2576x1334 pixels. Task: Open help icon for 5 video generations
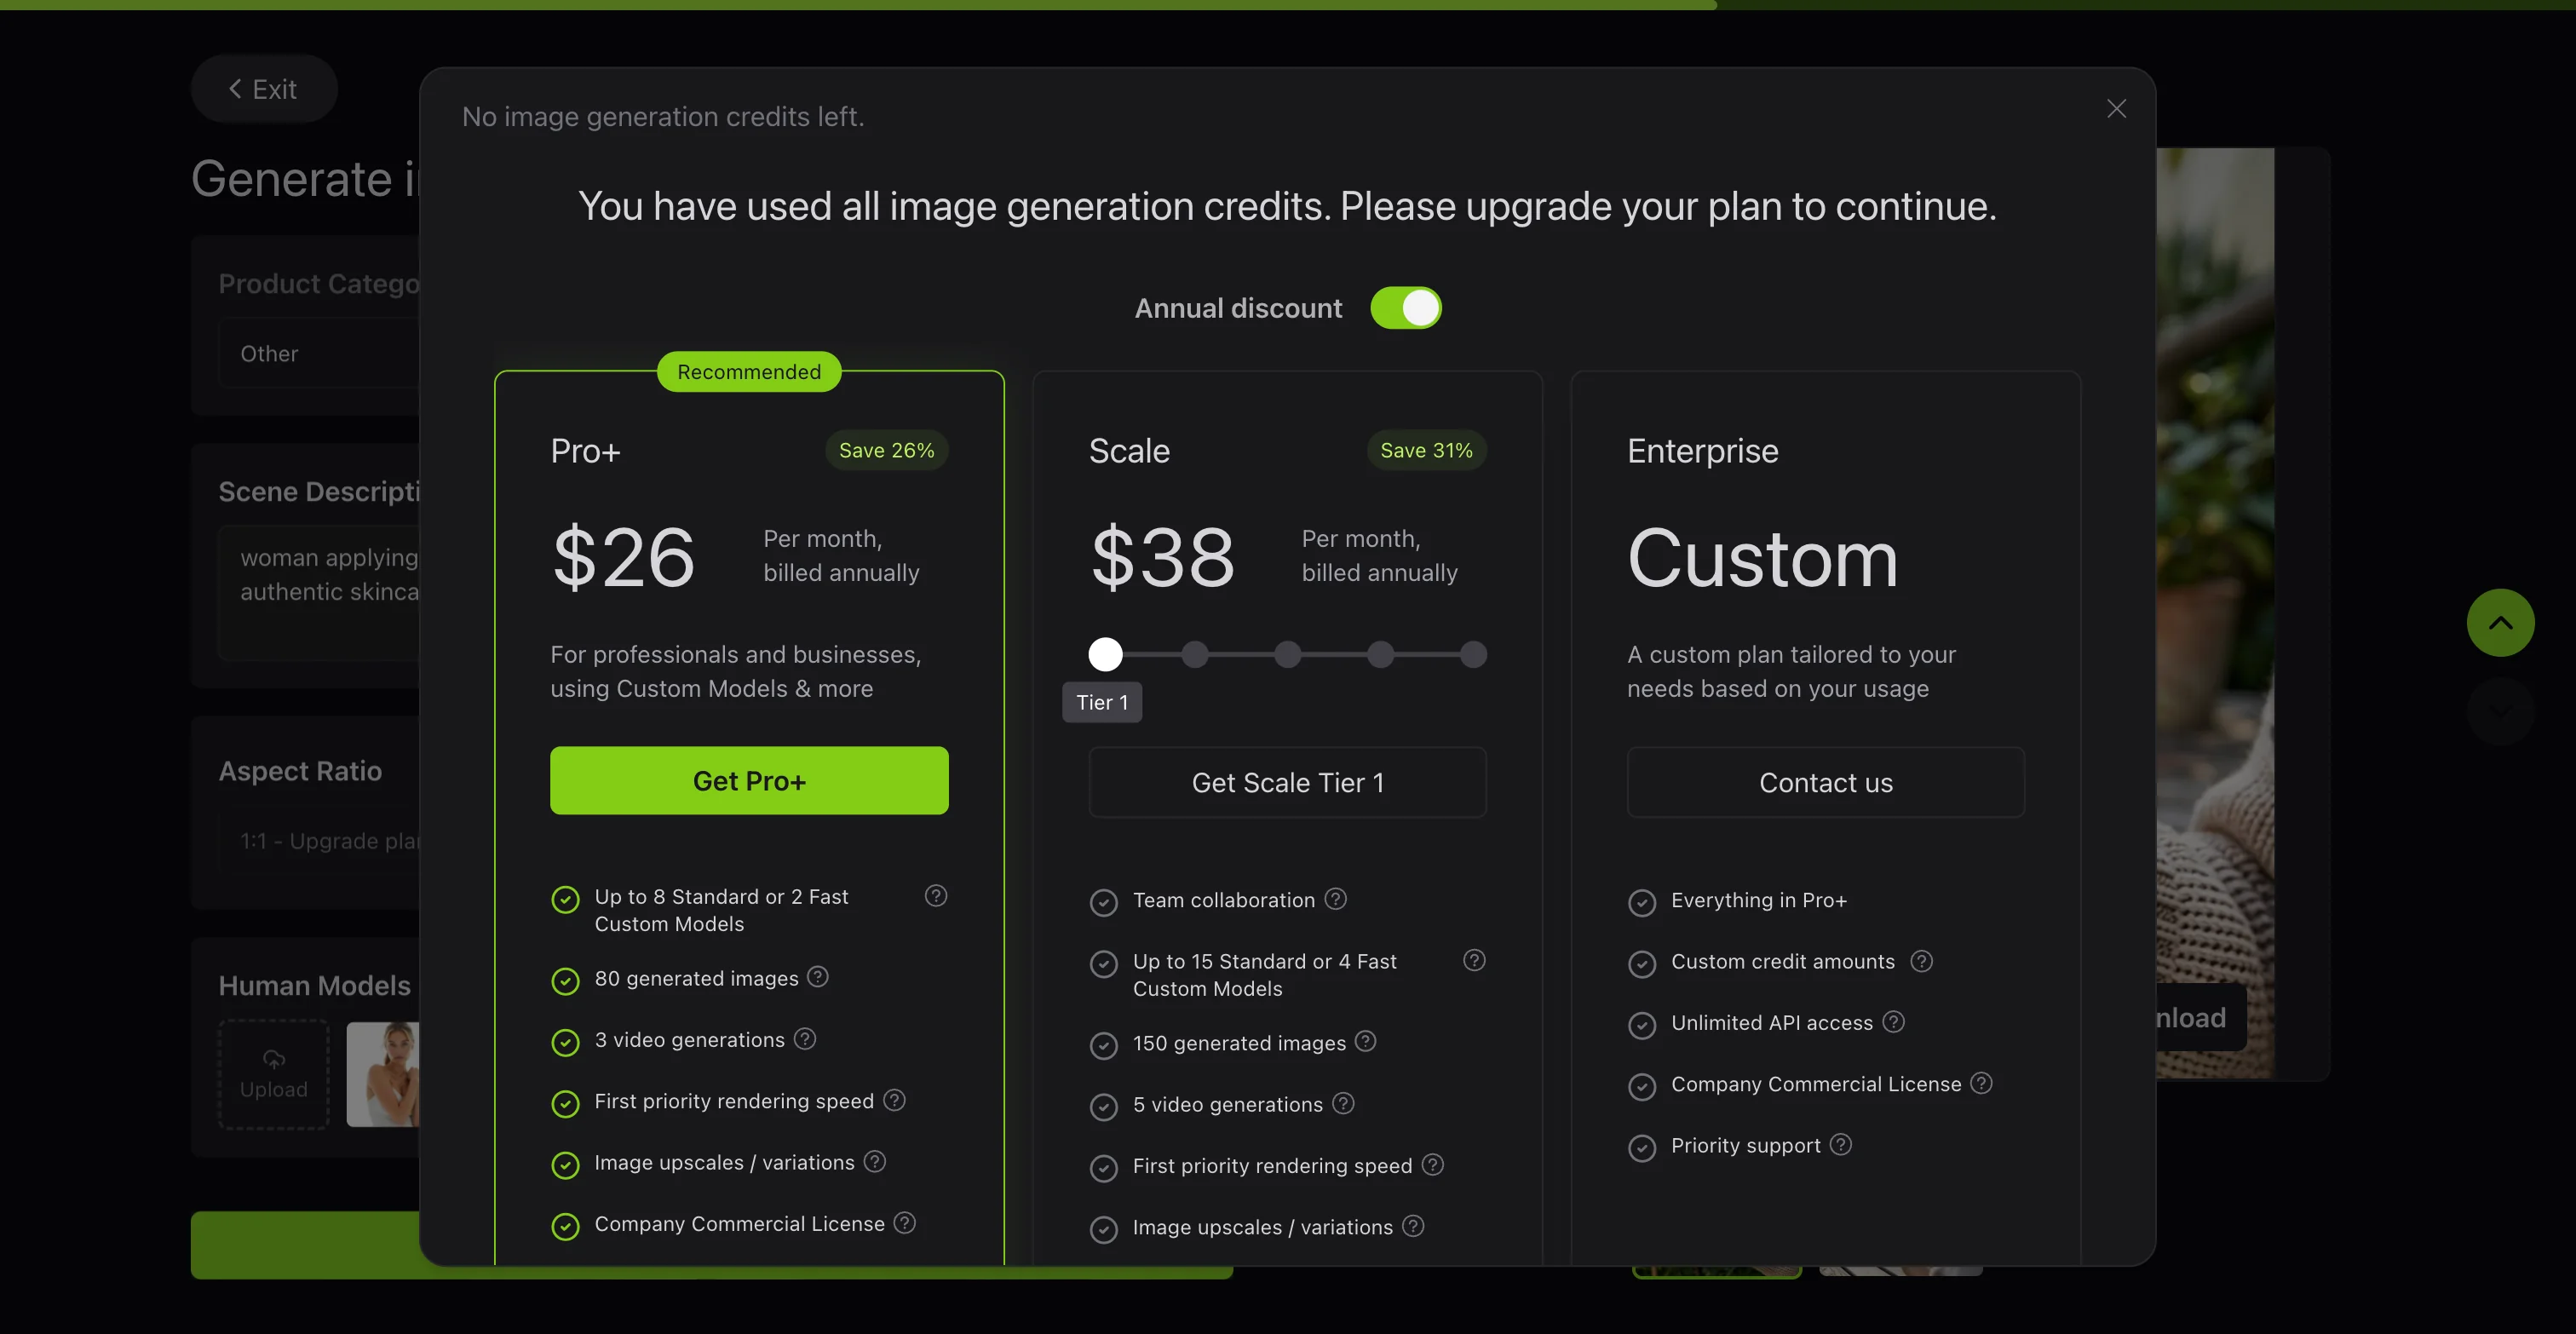tap(1344, 1103)
